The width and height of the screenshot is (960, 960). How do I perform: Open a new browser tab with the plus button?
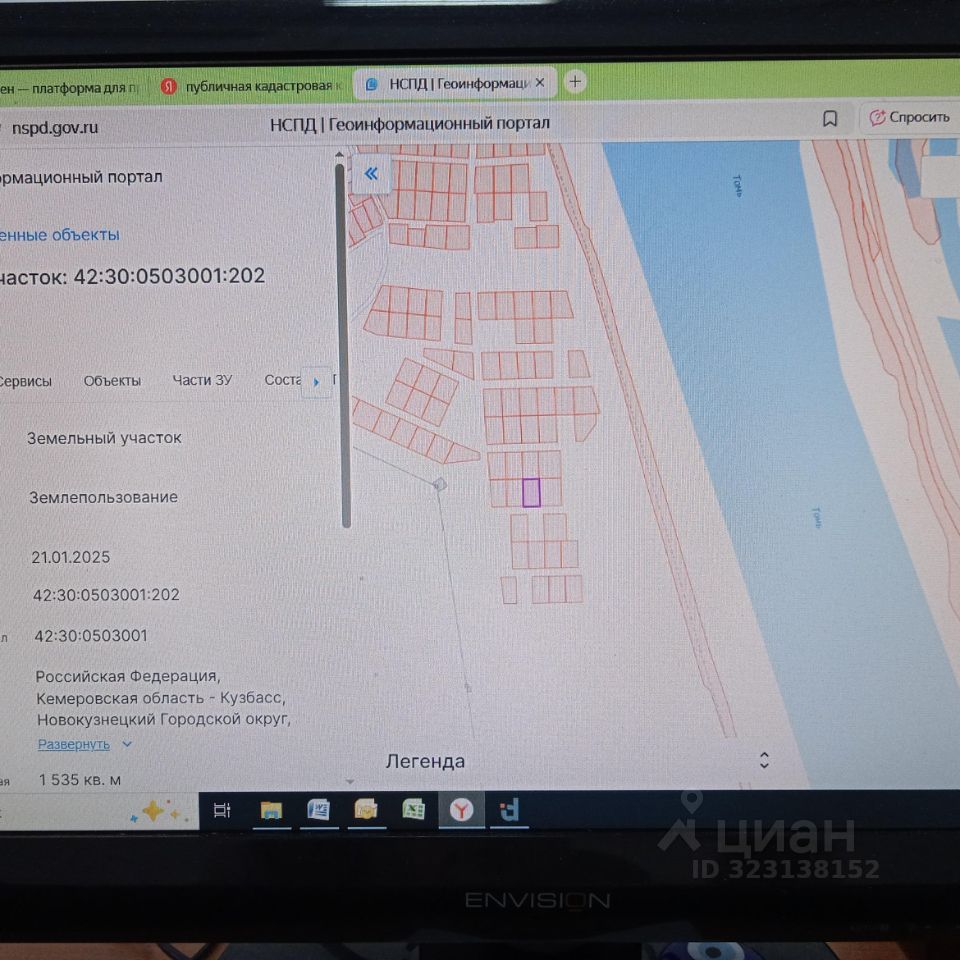(575, 81)
